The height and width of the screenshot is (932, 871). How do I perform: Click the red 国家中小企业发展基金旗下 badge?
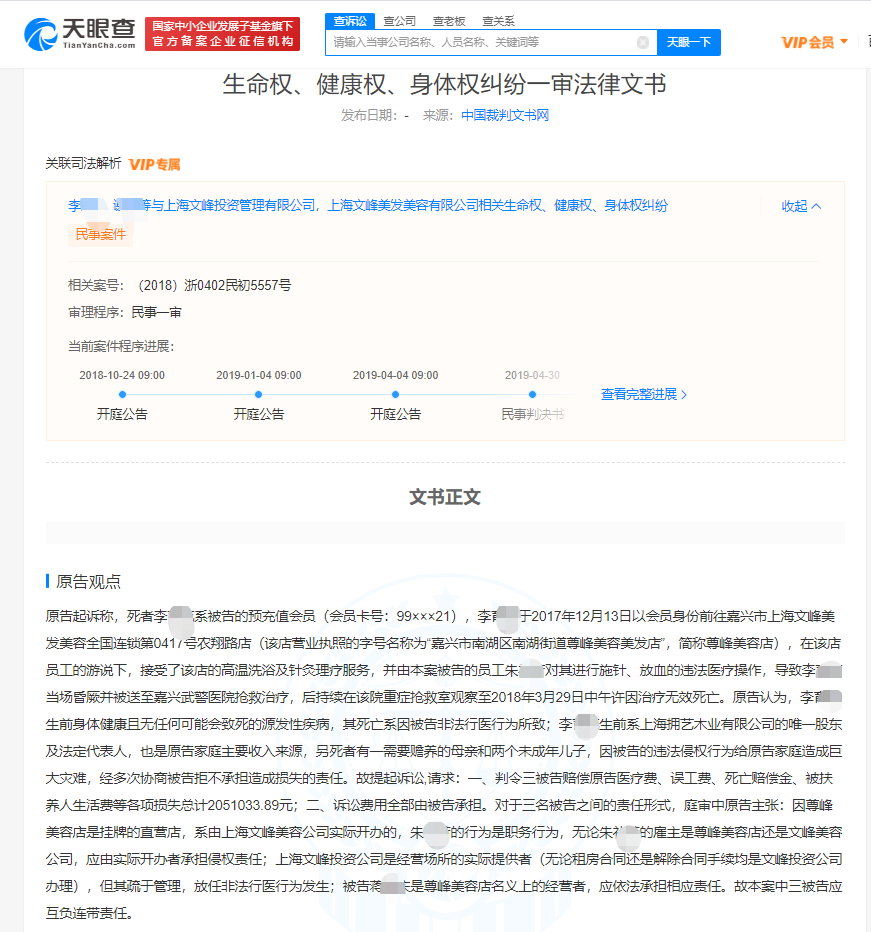(x=222, y=32)
